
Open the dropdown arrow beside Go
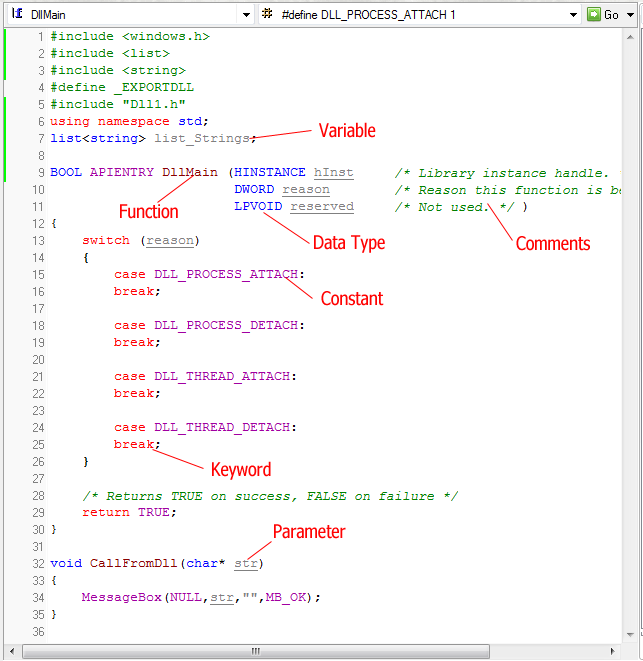pyautogui.click(x=631, y=15)
